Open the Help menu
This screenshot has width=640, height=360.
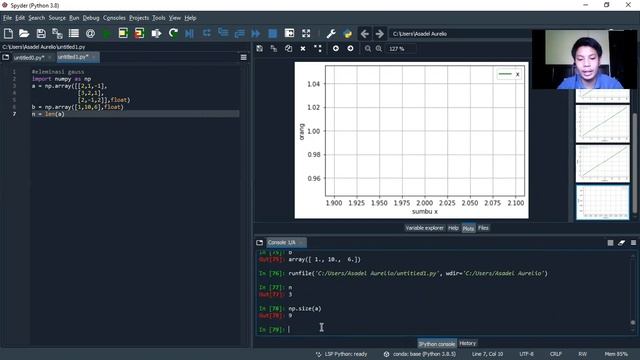190,18
